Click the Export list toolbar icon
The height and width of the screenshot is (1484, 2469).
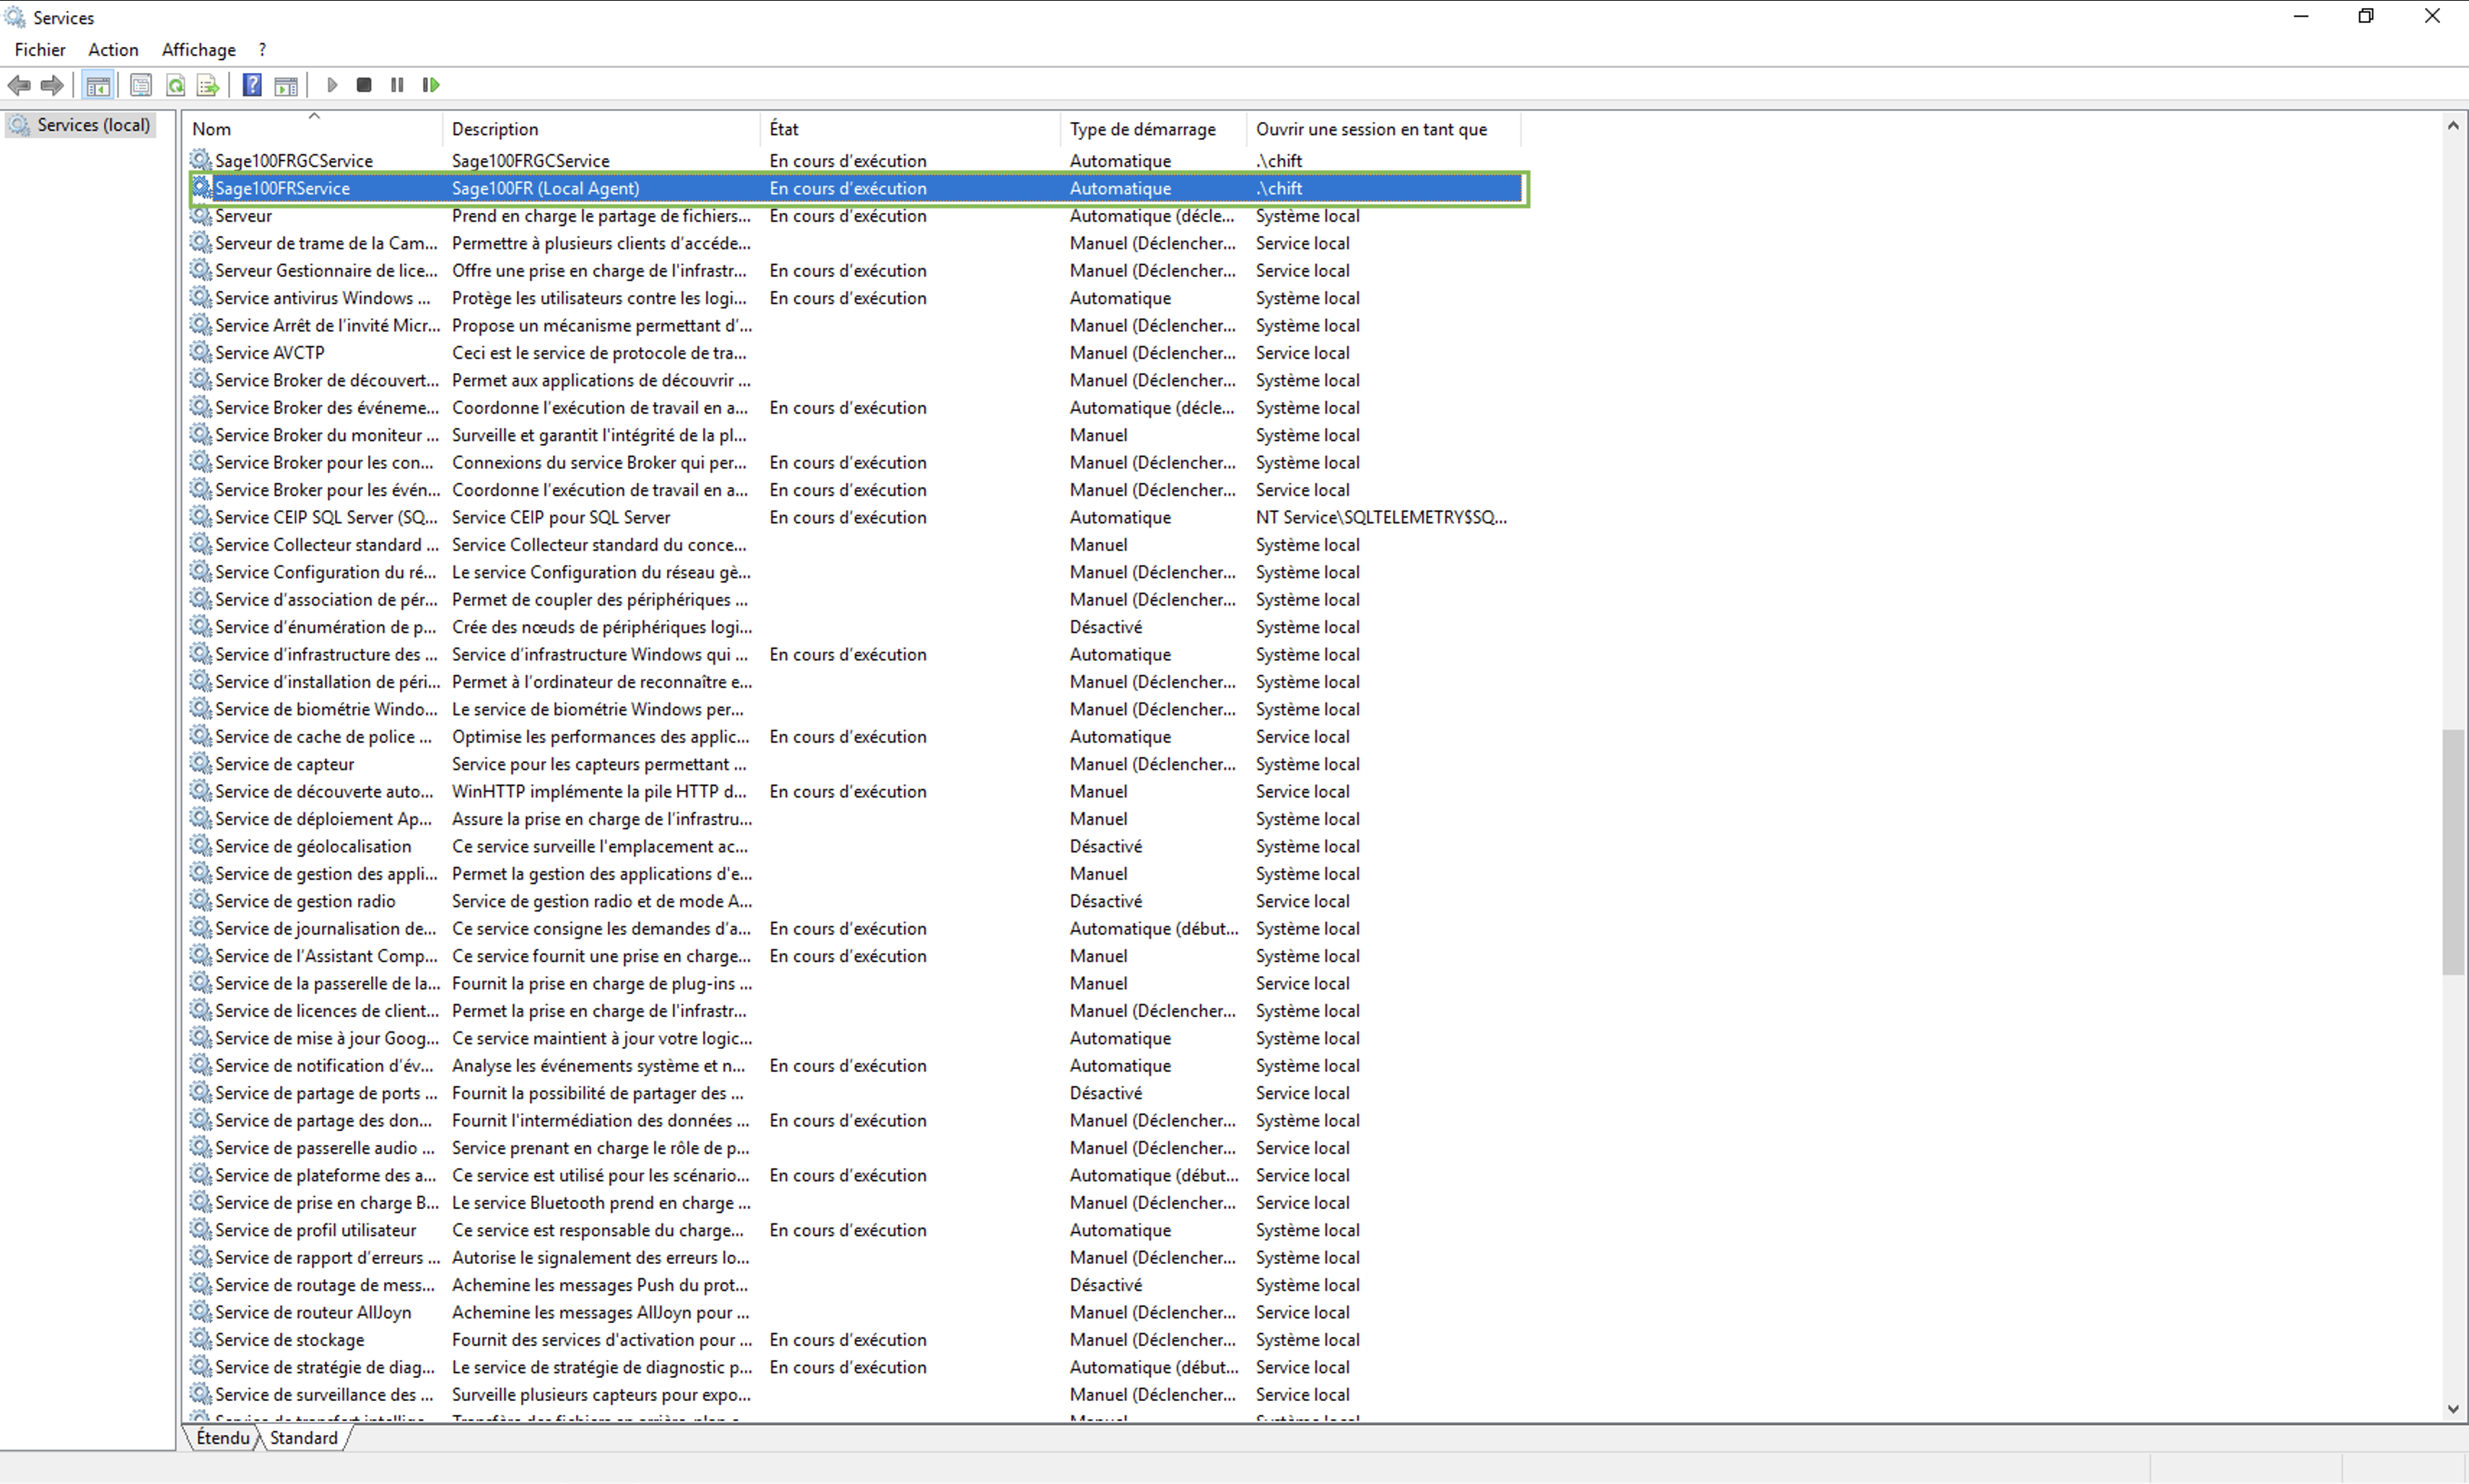coord(208,85)
